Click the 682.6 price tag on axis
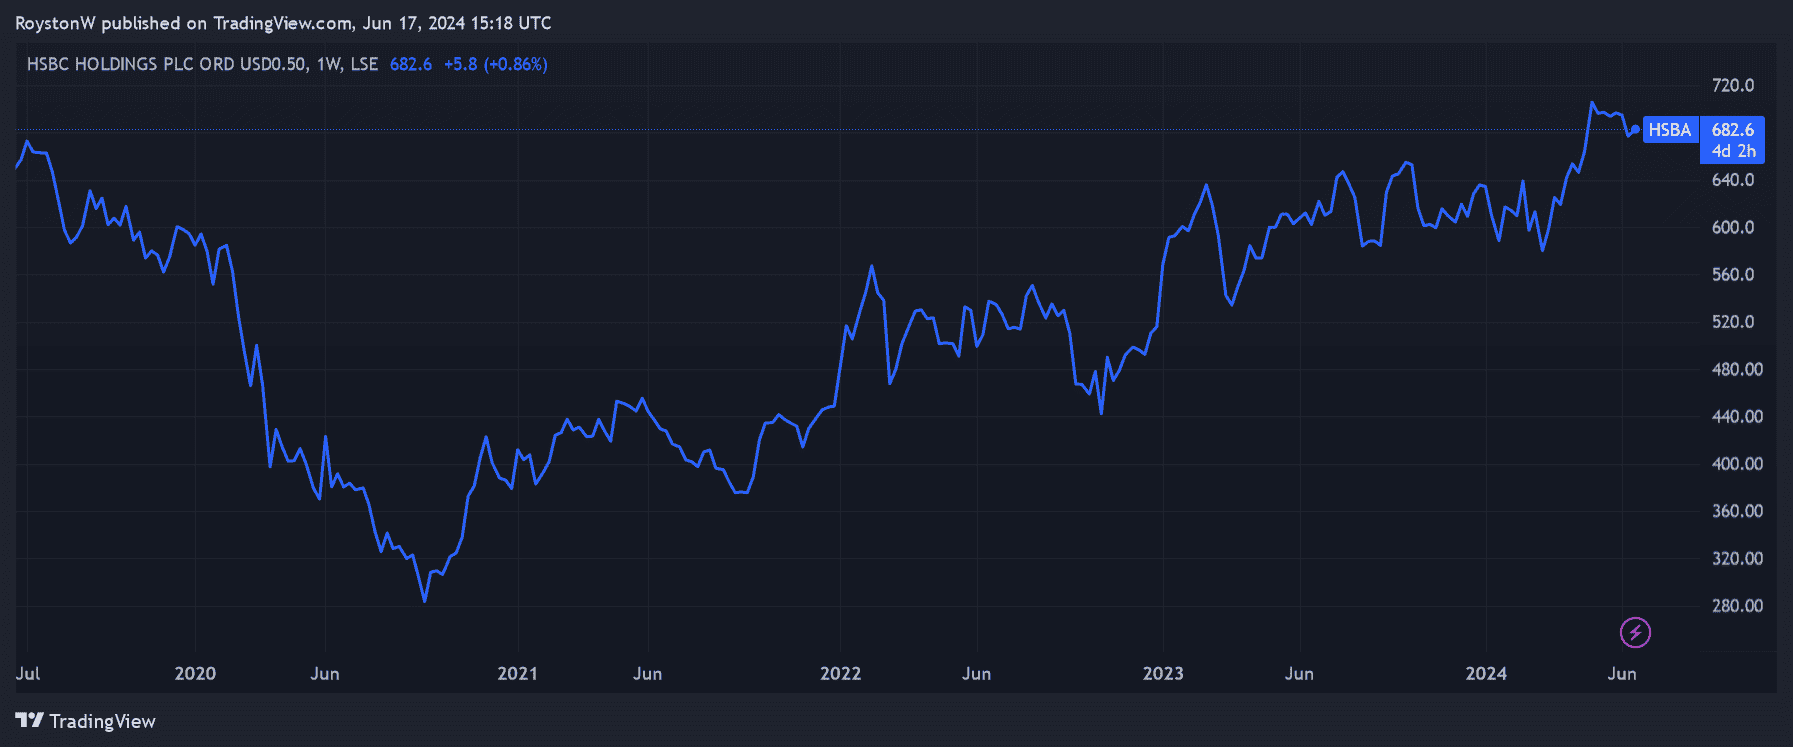Screen dimensions: 1793x747 (1732, 130)
